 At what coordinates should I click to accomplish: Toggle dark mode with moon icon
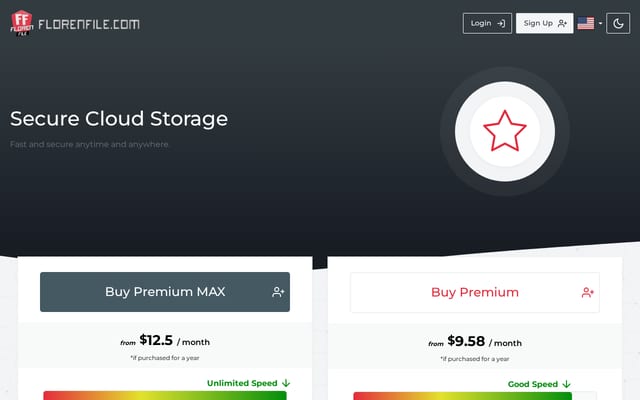[618, 23]
